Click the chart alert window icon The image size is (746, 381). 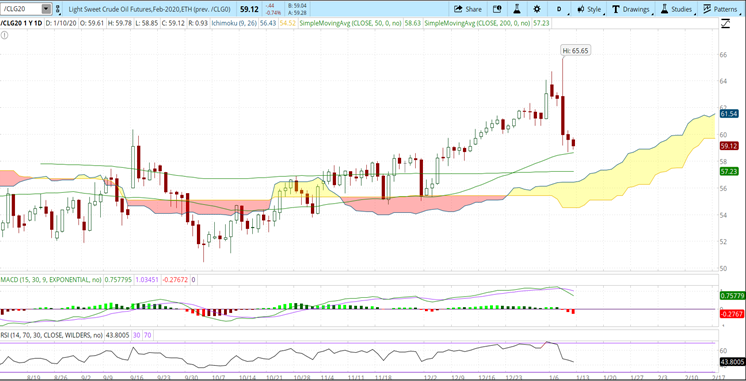coord(497,9)
